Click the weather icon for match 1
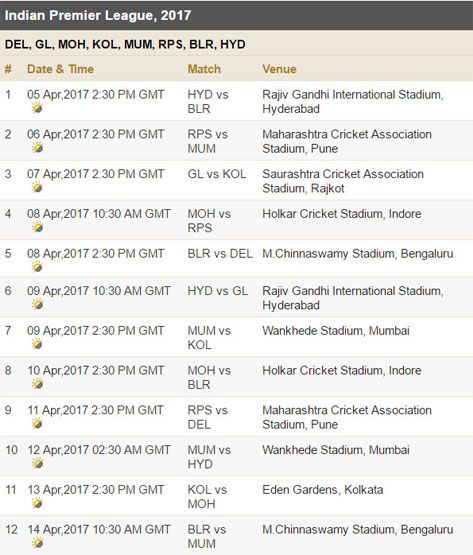The width and height of the screenshot is (473, 555). pos(37,108)
